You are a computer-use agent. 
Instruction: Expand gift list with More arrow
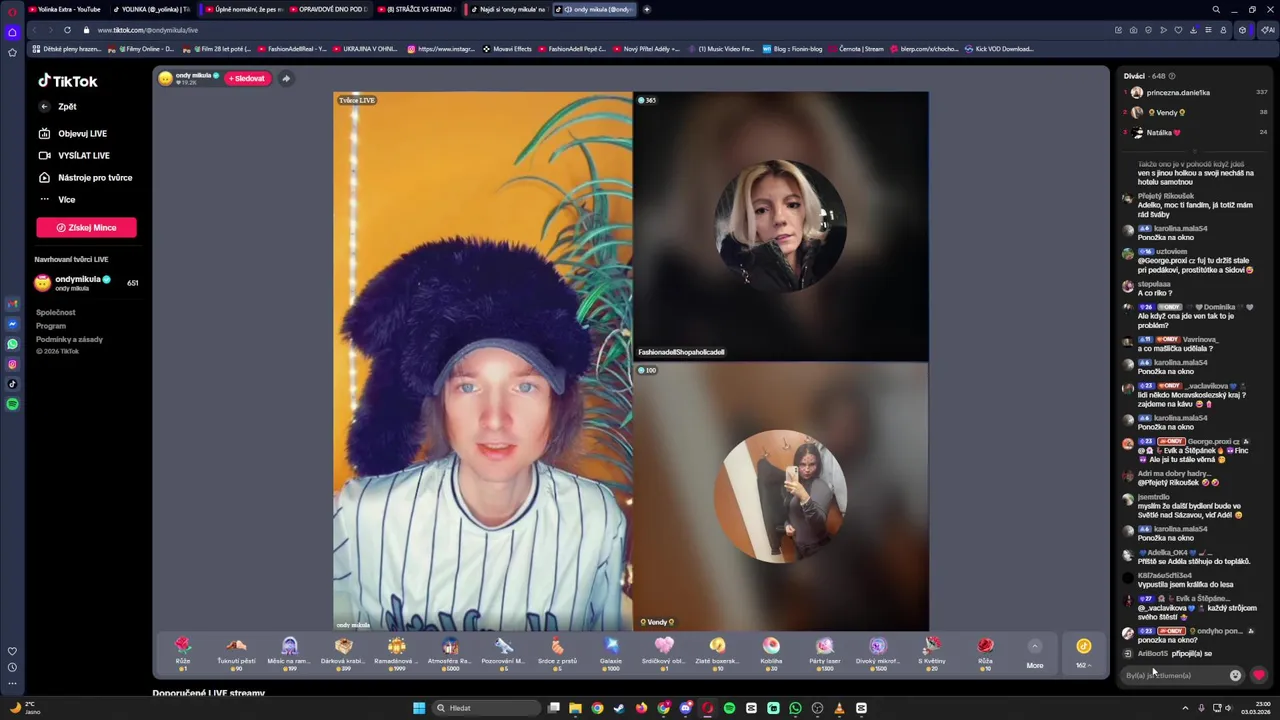1035,652
